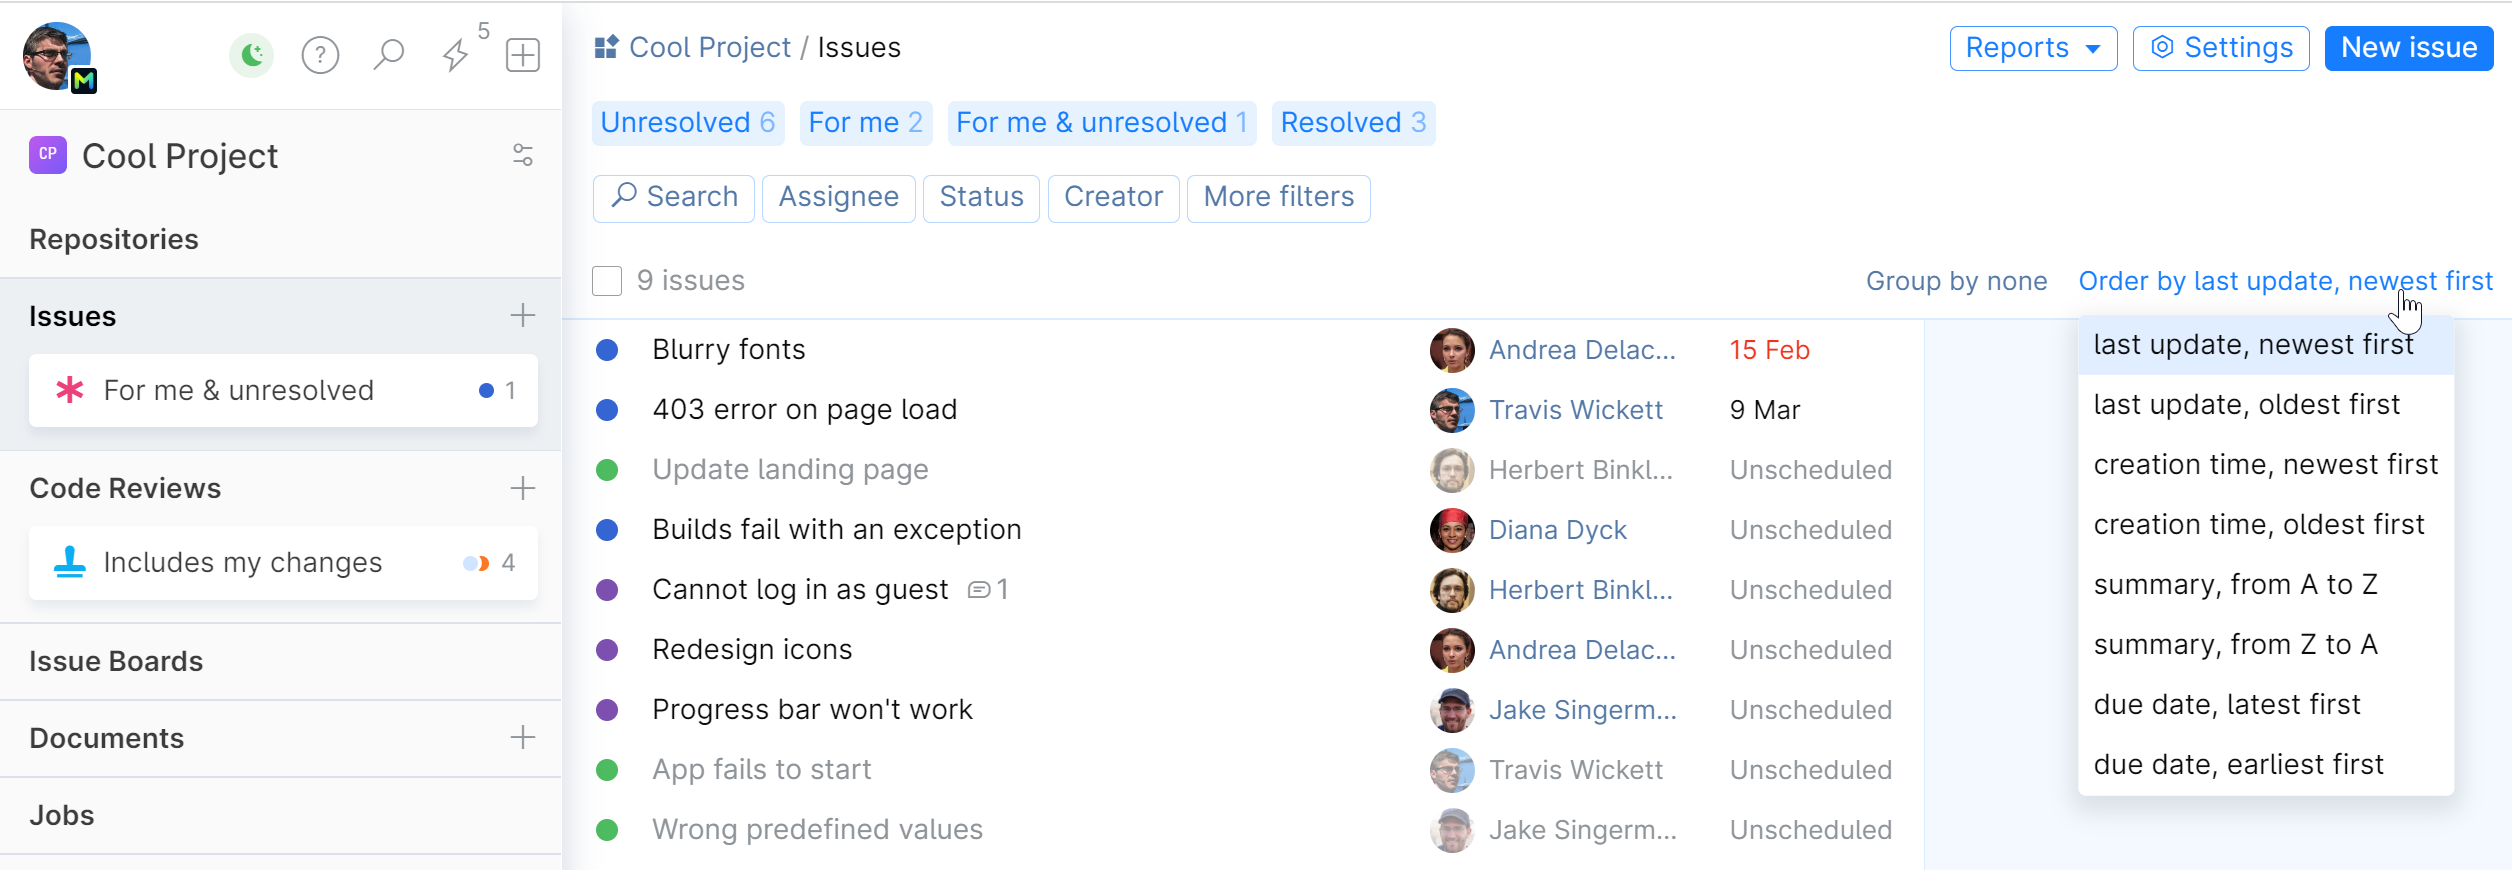Open Cool Project sidebar settings sliders icon
Image resolution: width=2512 pixels, height=870 pixels.
tap(523, 156)
